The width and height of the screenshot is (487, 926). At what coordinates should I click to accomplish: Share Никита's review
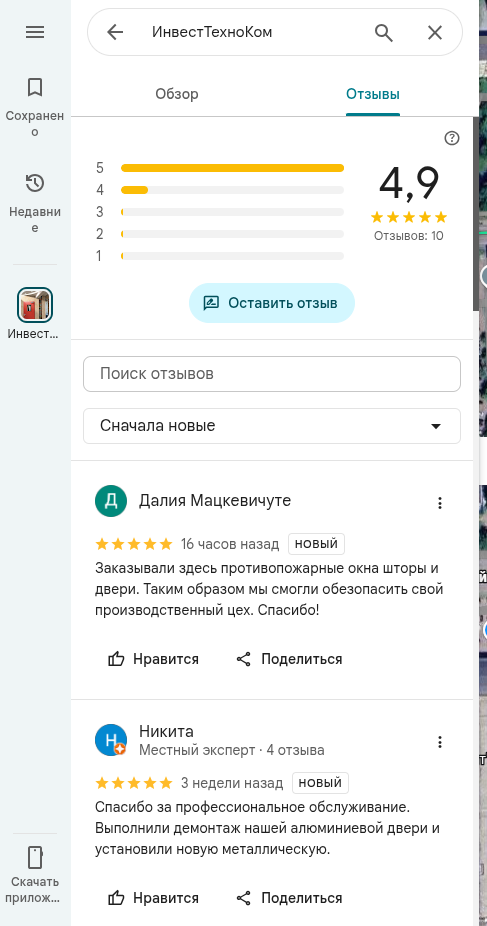(289, 898)
